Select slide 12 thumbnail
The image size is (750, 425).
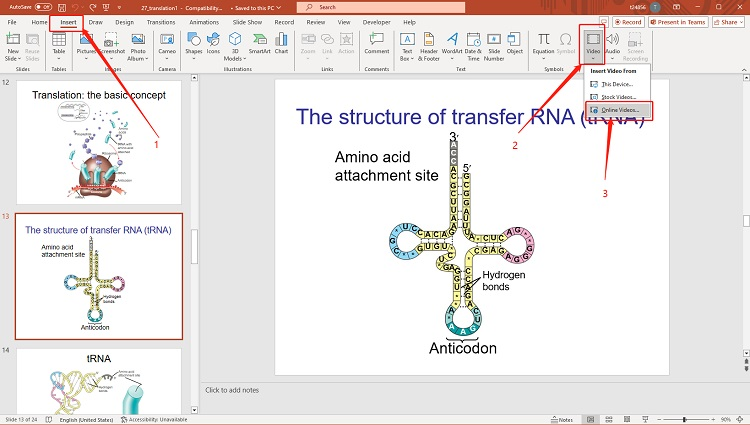point(99,142)
